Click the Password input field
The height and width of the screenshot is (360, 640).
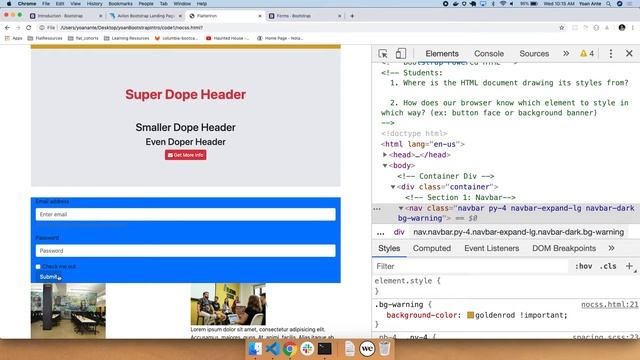185,251
